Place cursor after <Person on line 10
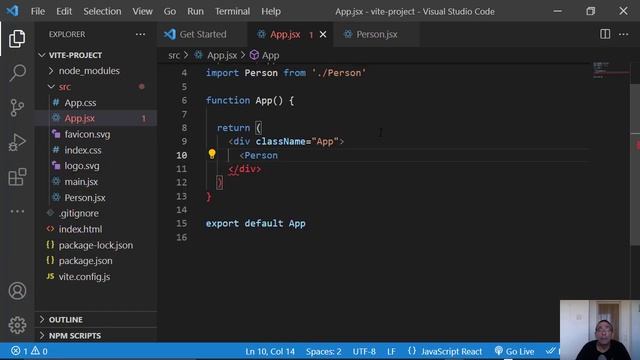 pos(278,156)
